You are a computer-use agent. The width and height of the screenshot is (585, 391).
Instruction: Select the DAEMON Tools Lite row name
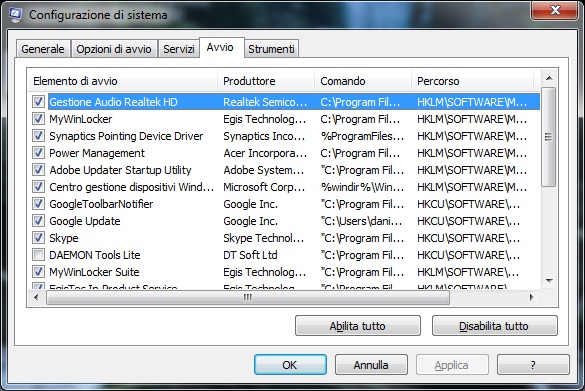click(x=95, y=255)
